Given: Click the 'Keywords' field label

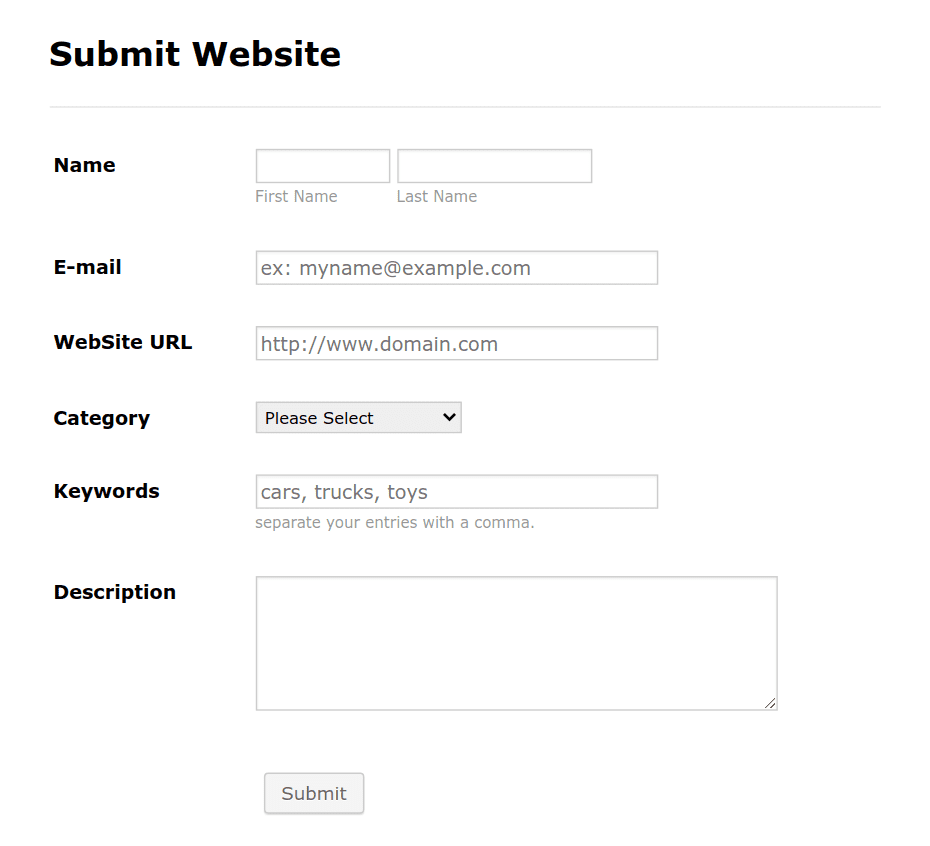Looking at the screenshot, I should pyautogui.click(x=107, y=491).
